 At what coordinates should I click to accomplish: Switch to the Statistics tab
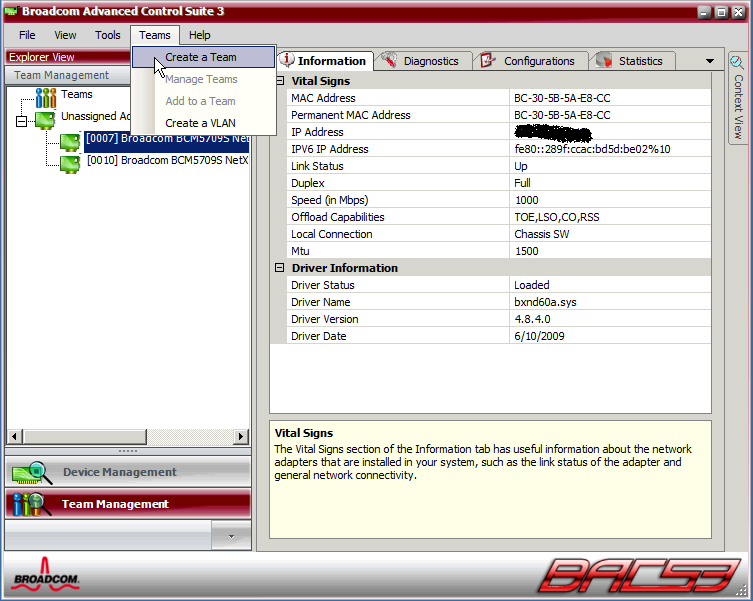(633, 61)
